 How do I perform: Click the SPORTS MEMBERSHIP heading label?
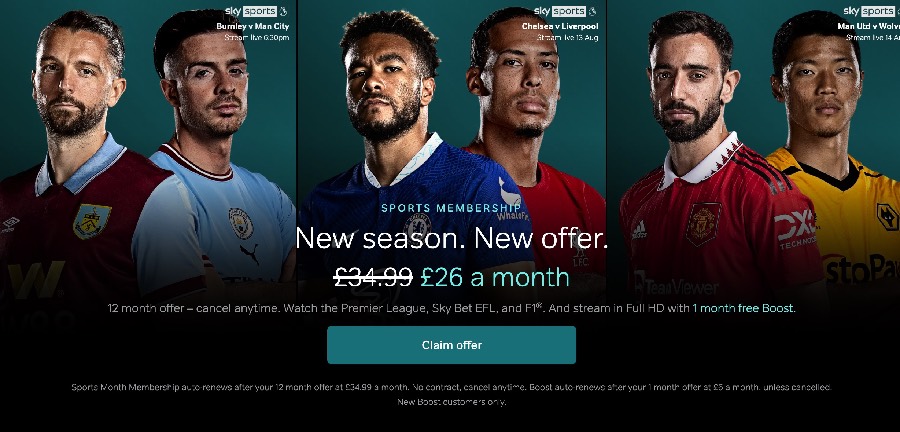click(451, 208)
